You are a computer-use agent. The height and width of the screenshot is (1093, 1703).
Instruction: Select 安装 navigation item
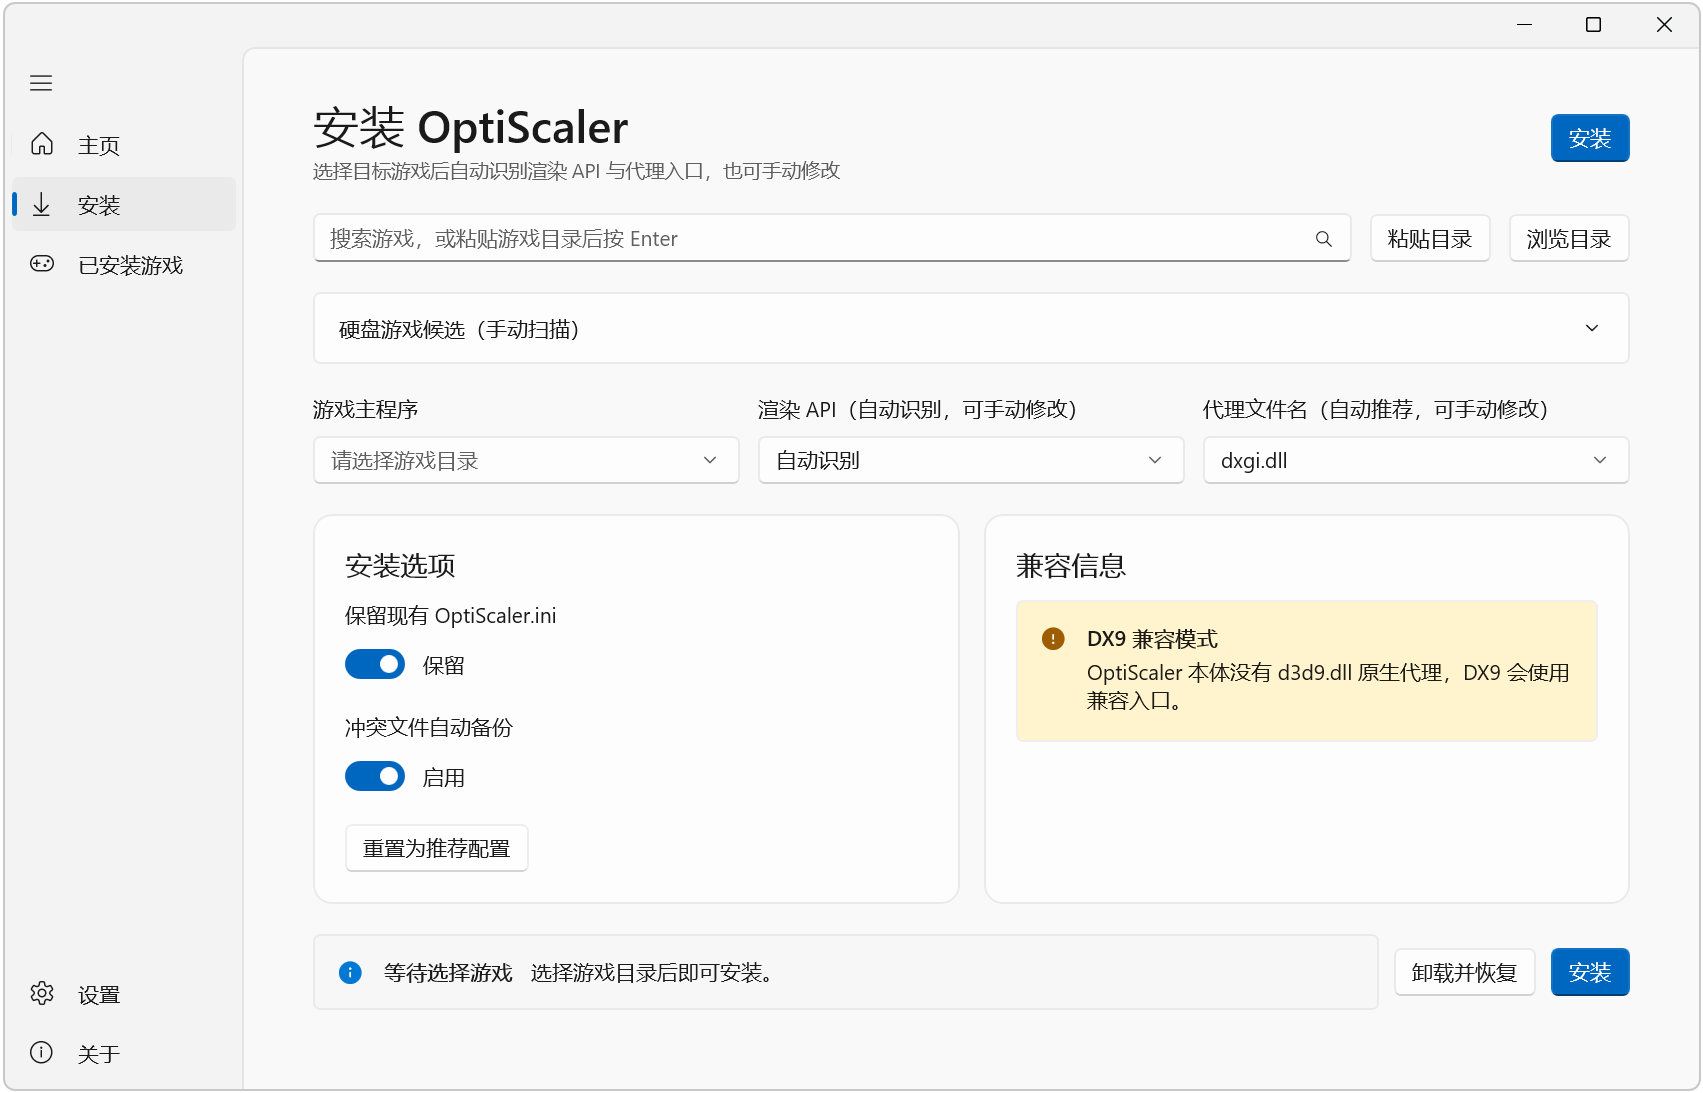coord(124,204)
